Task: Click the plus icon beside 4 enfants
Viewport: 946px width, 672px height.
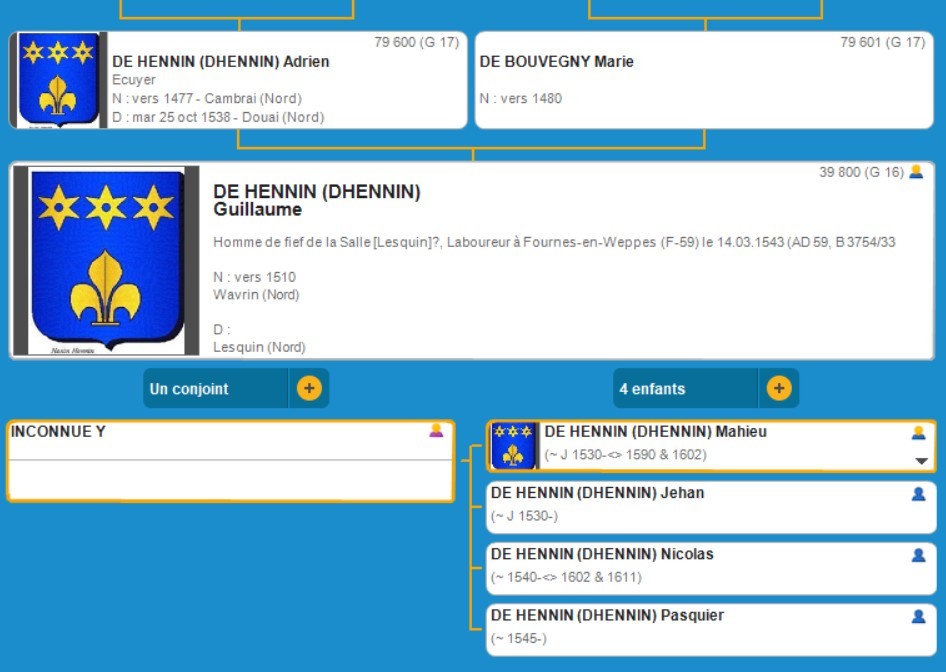Action: (778, 389)
